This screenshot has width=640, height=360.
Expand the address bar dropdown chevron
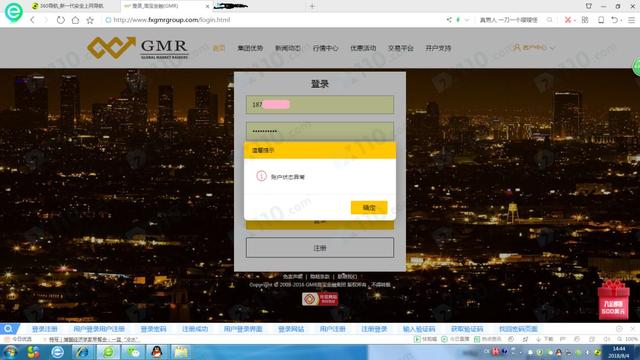coord(467,20)
